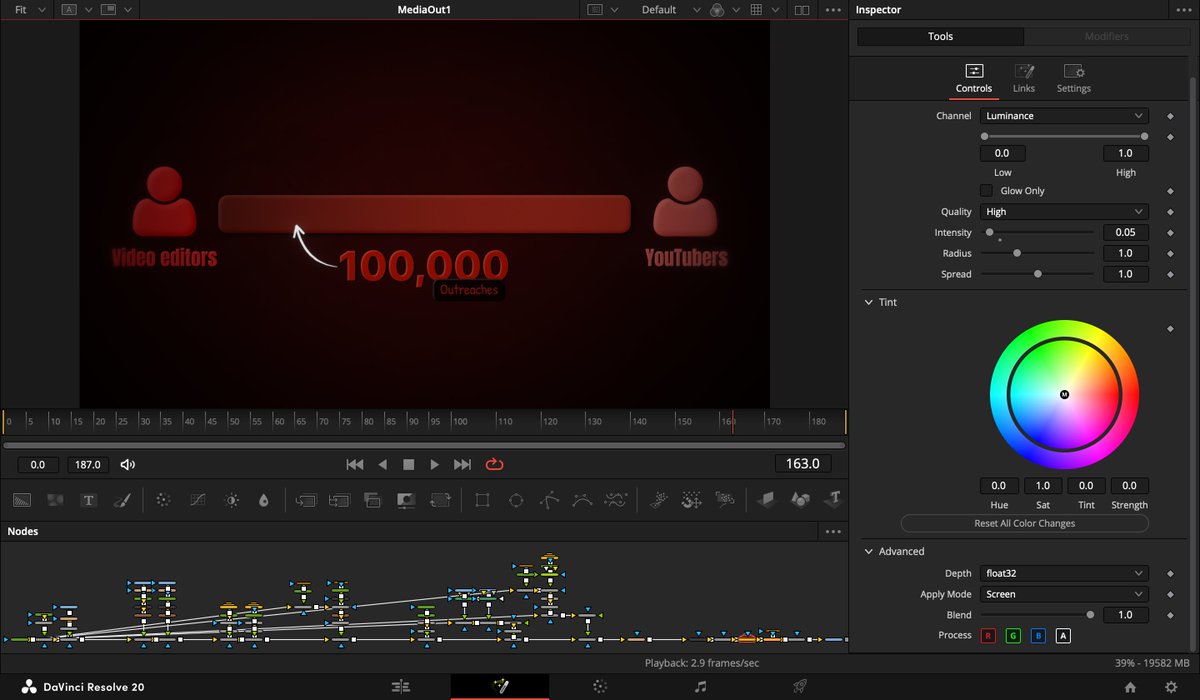
Task: Adjust the Intensity slider
Action: click(1037, 233)
